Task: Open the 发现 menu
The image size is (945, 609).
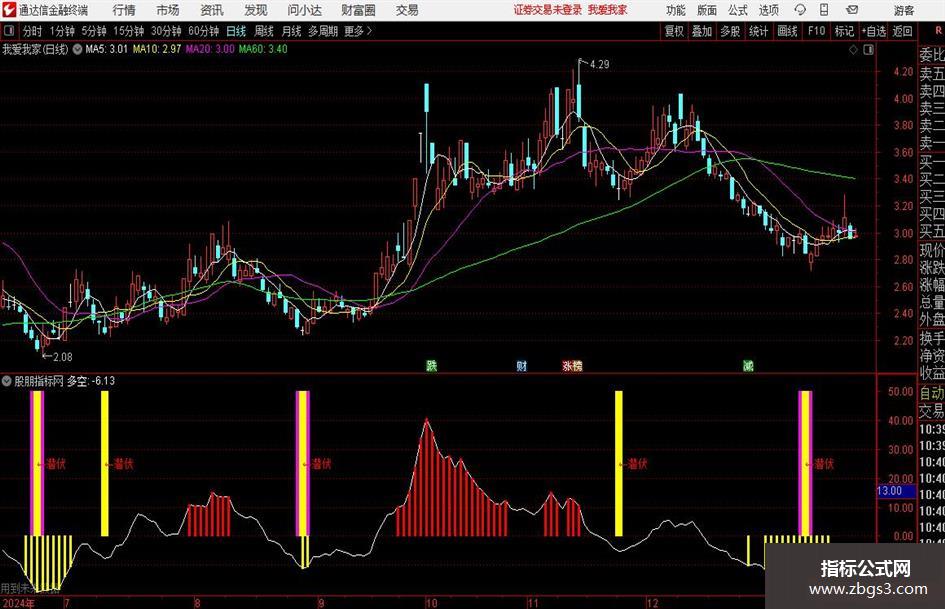Action: click(256, 10)
